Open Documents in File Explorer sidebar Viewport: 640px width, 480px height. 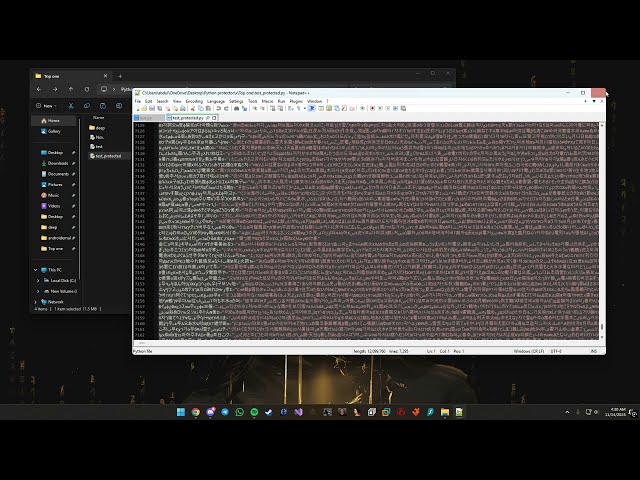(58, 174)
